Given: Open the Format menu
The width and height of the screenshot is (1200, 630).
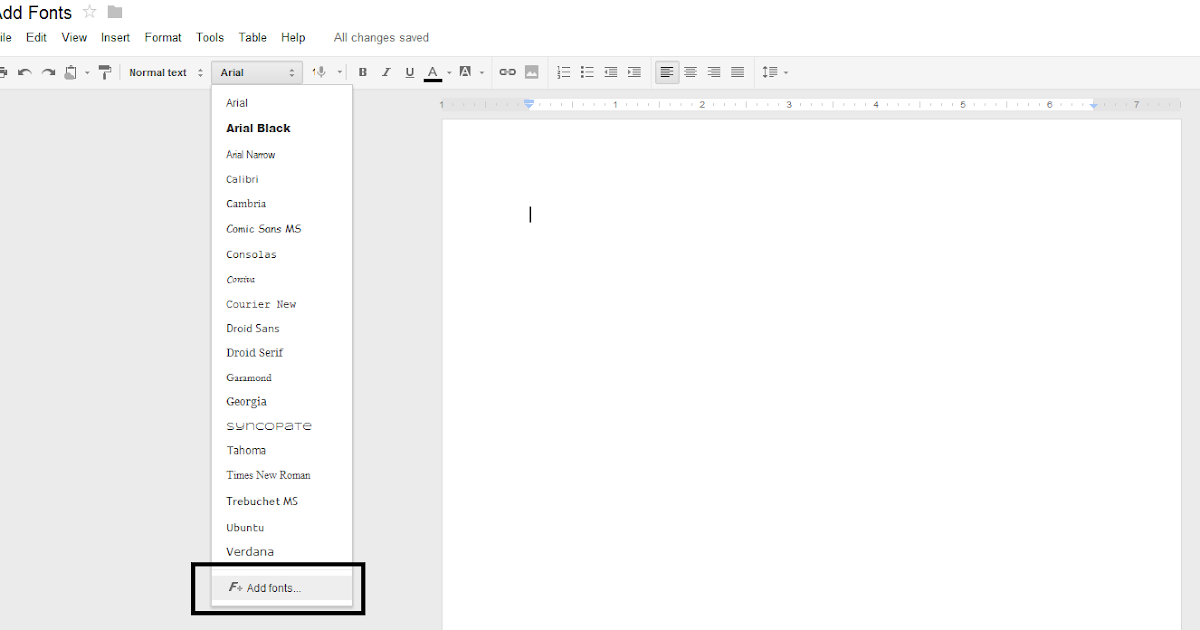Looking at the screenshot, I should tap(163, 37).
